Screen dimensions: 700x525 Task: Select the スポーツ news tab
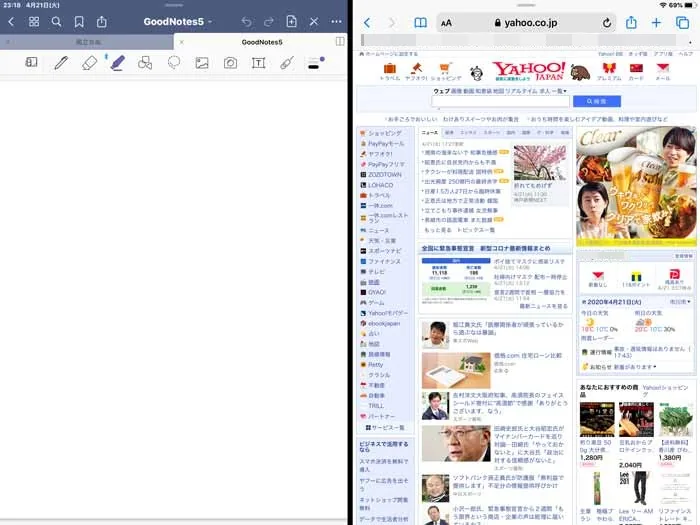(x=491, y=133)
